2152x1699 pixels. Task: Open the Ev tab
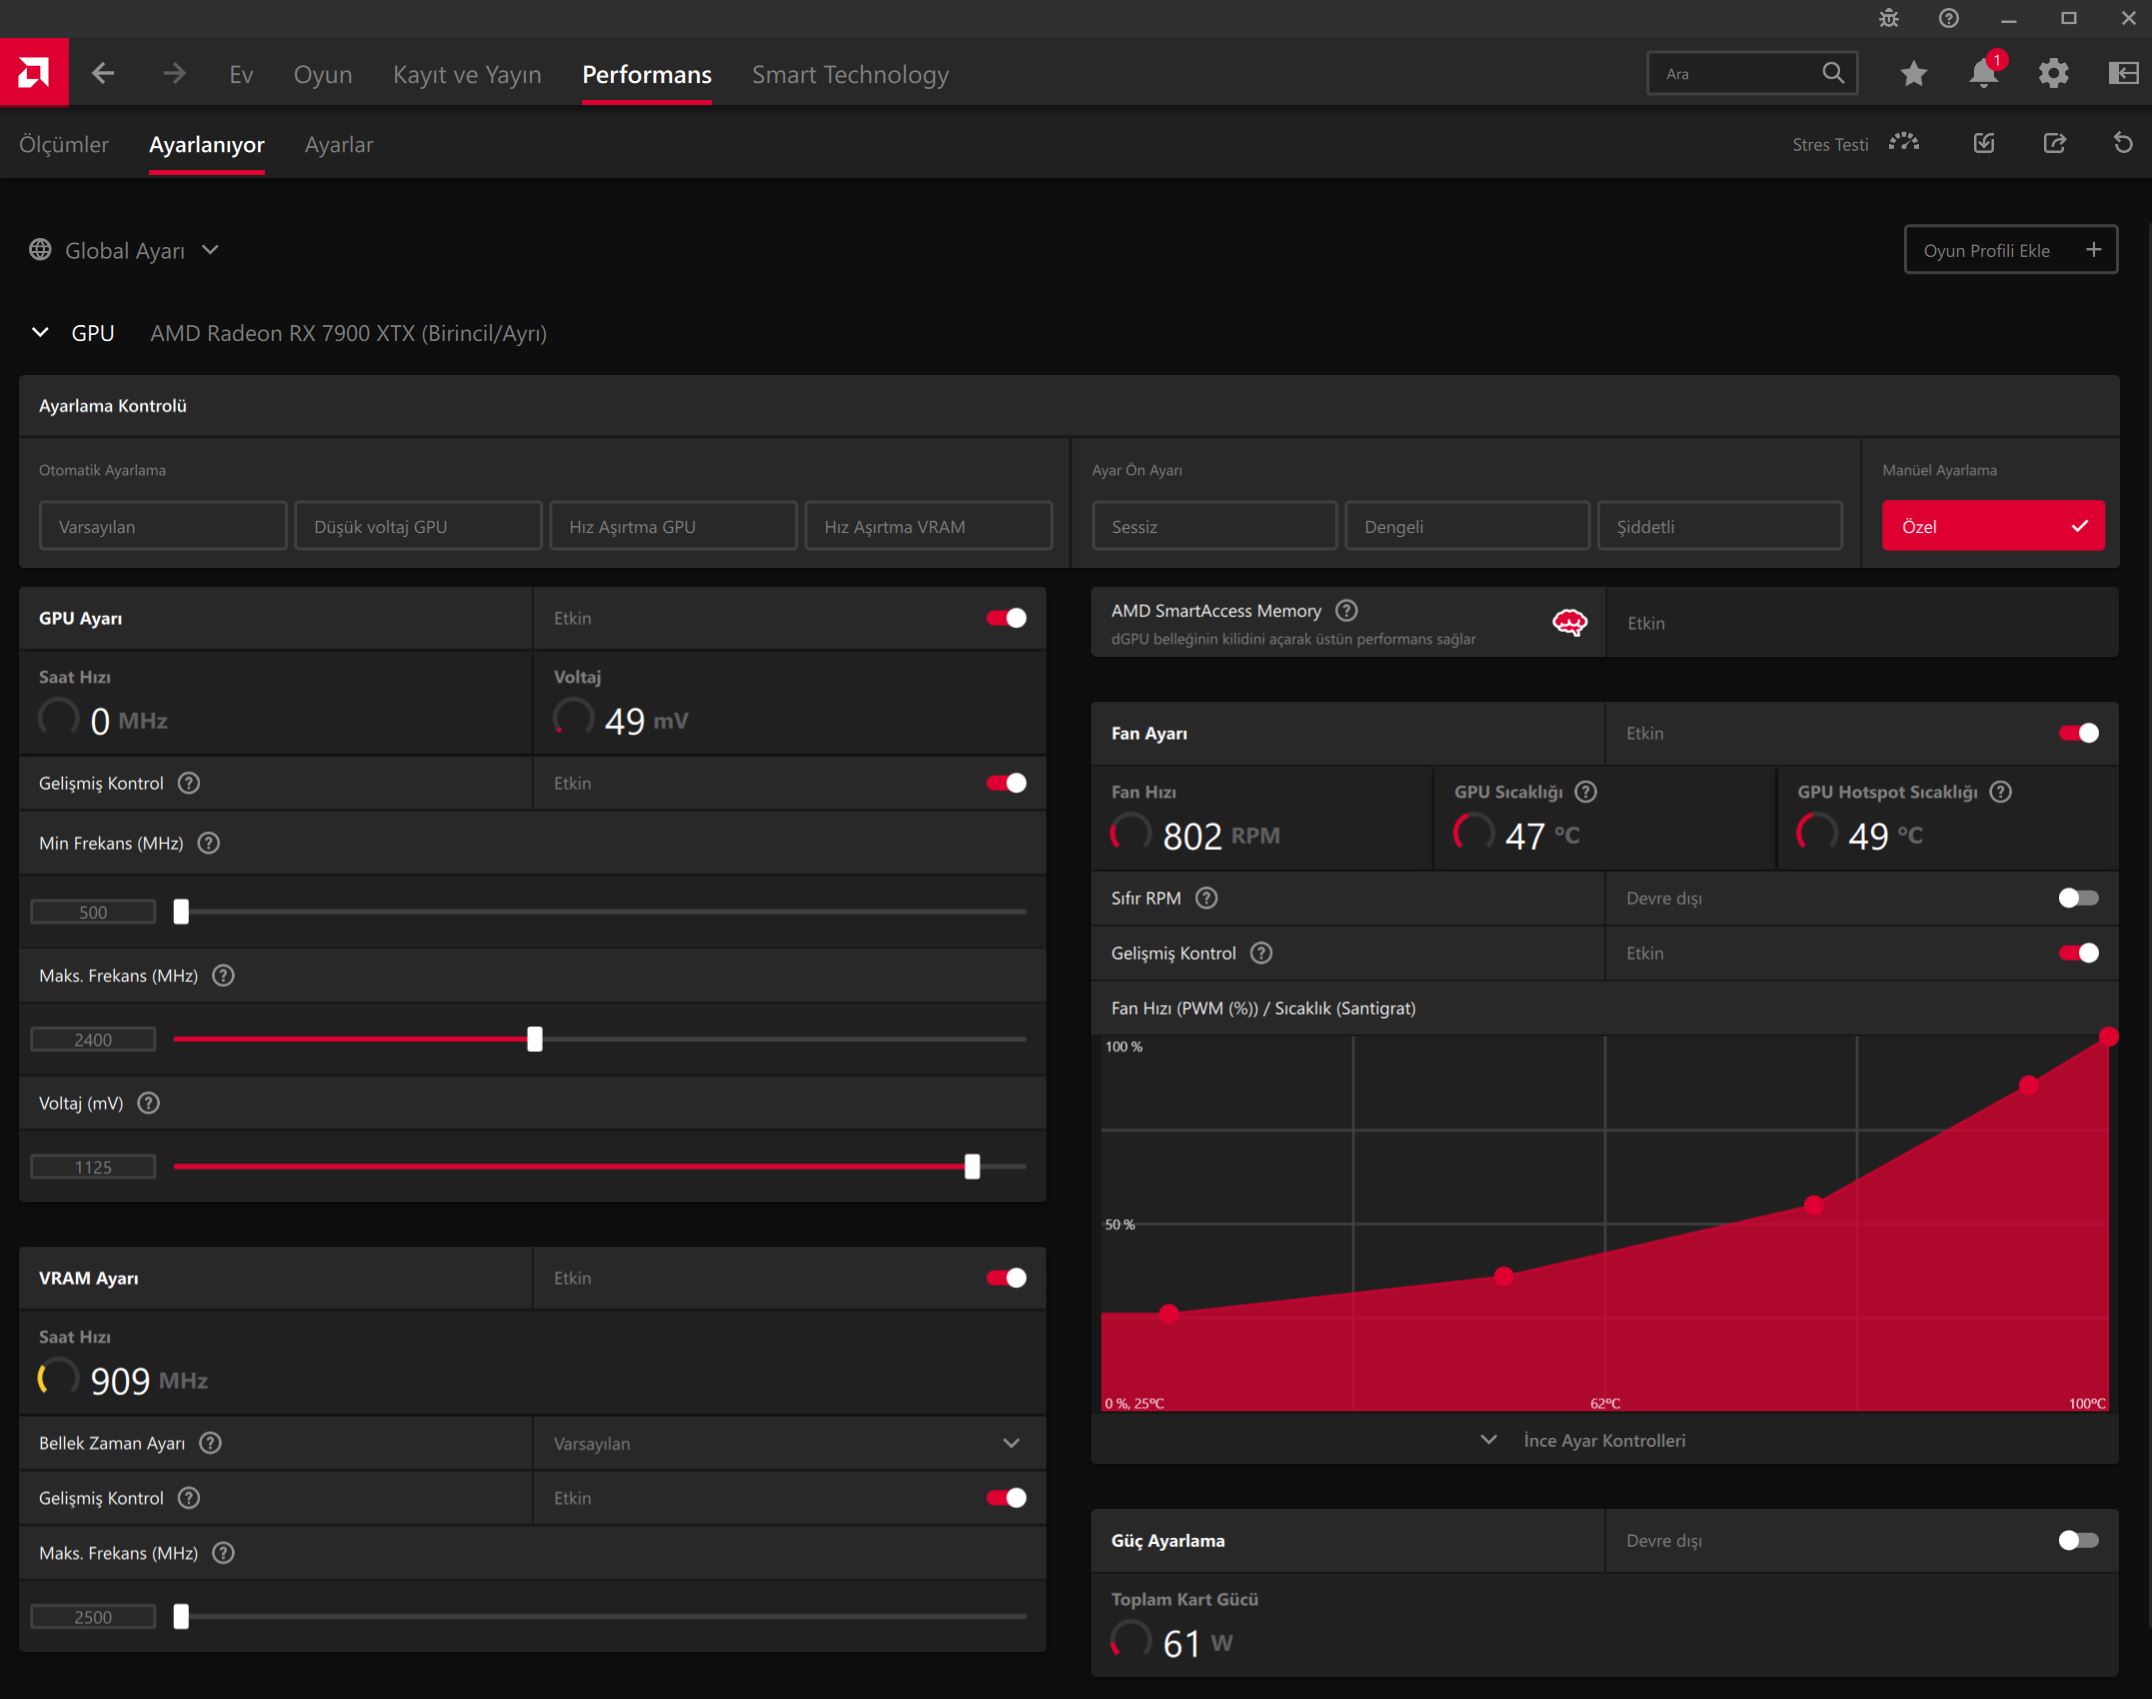[x=241, y=74]
